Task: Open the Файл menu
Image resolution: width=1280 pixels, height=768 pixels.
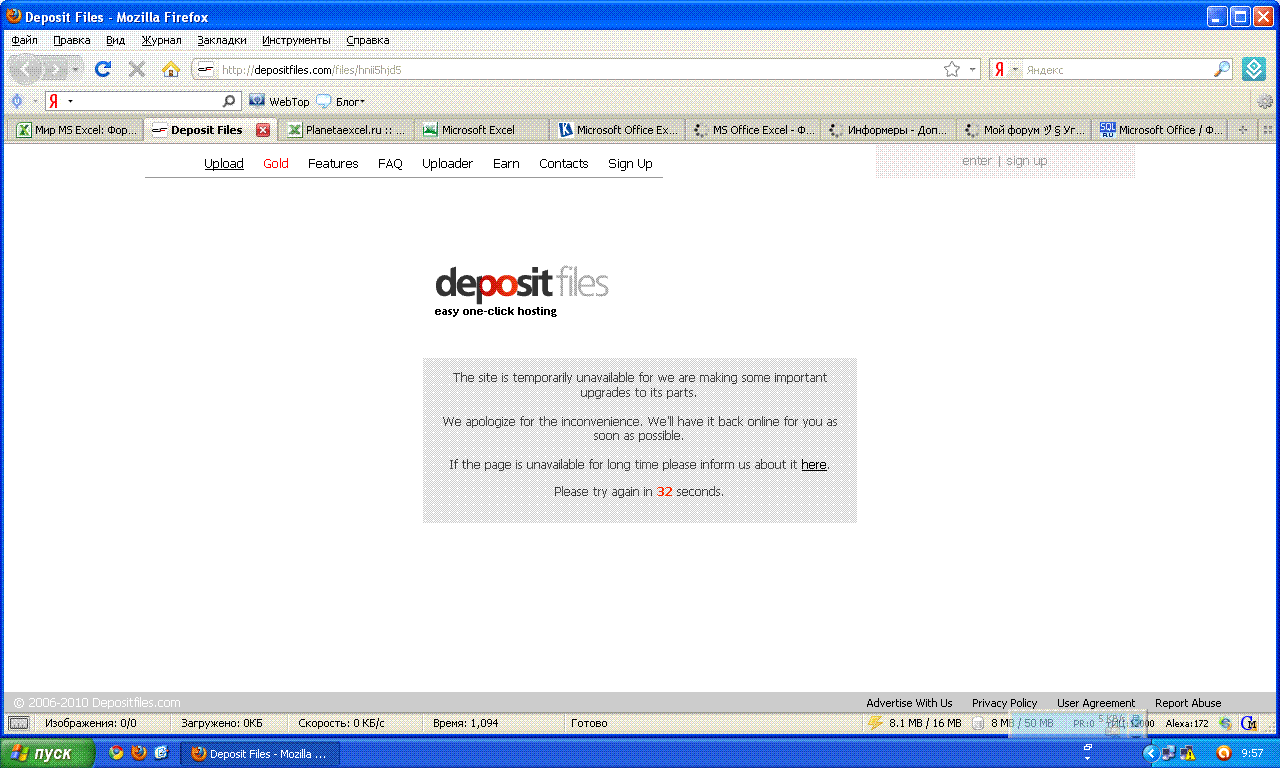Action: click(25, 40)
